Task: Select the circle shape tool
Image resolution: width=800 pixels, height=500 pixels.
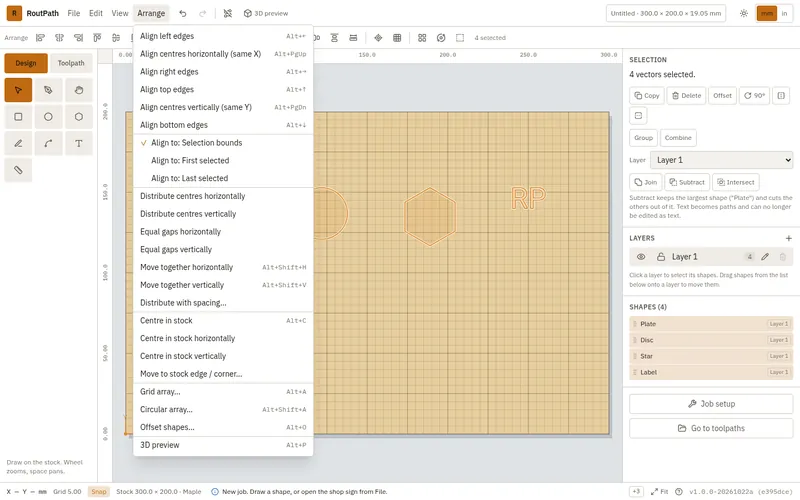Action: tap(48, 117)
